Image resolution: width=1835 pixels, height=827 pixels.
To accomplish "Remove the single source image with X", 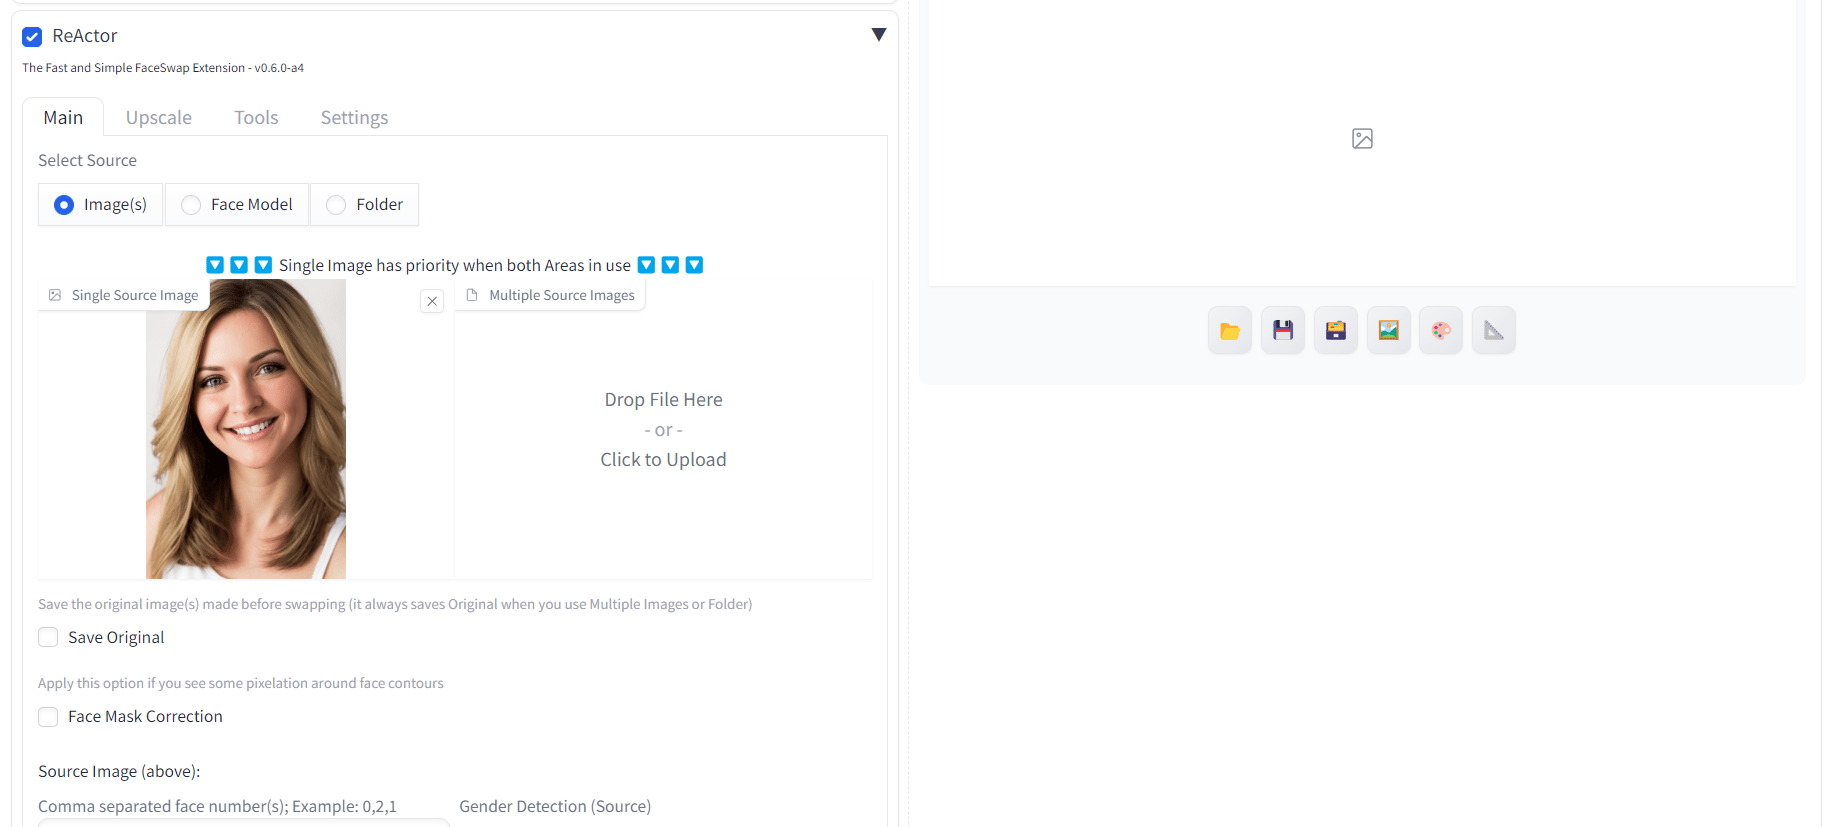I will [432, 301].
